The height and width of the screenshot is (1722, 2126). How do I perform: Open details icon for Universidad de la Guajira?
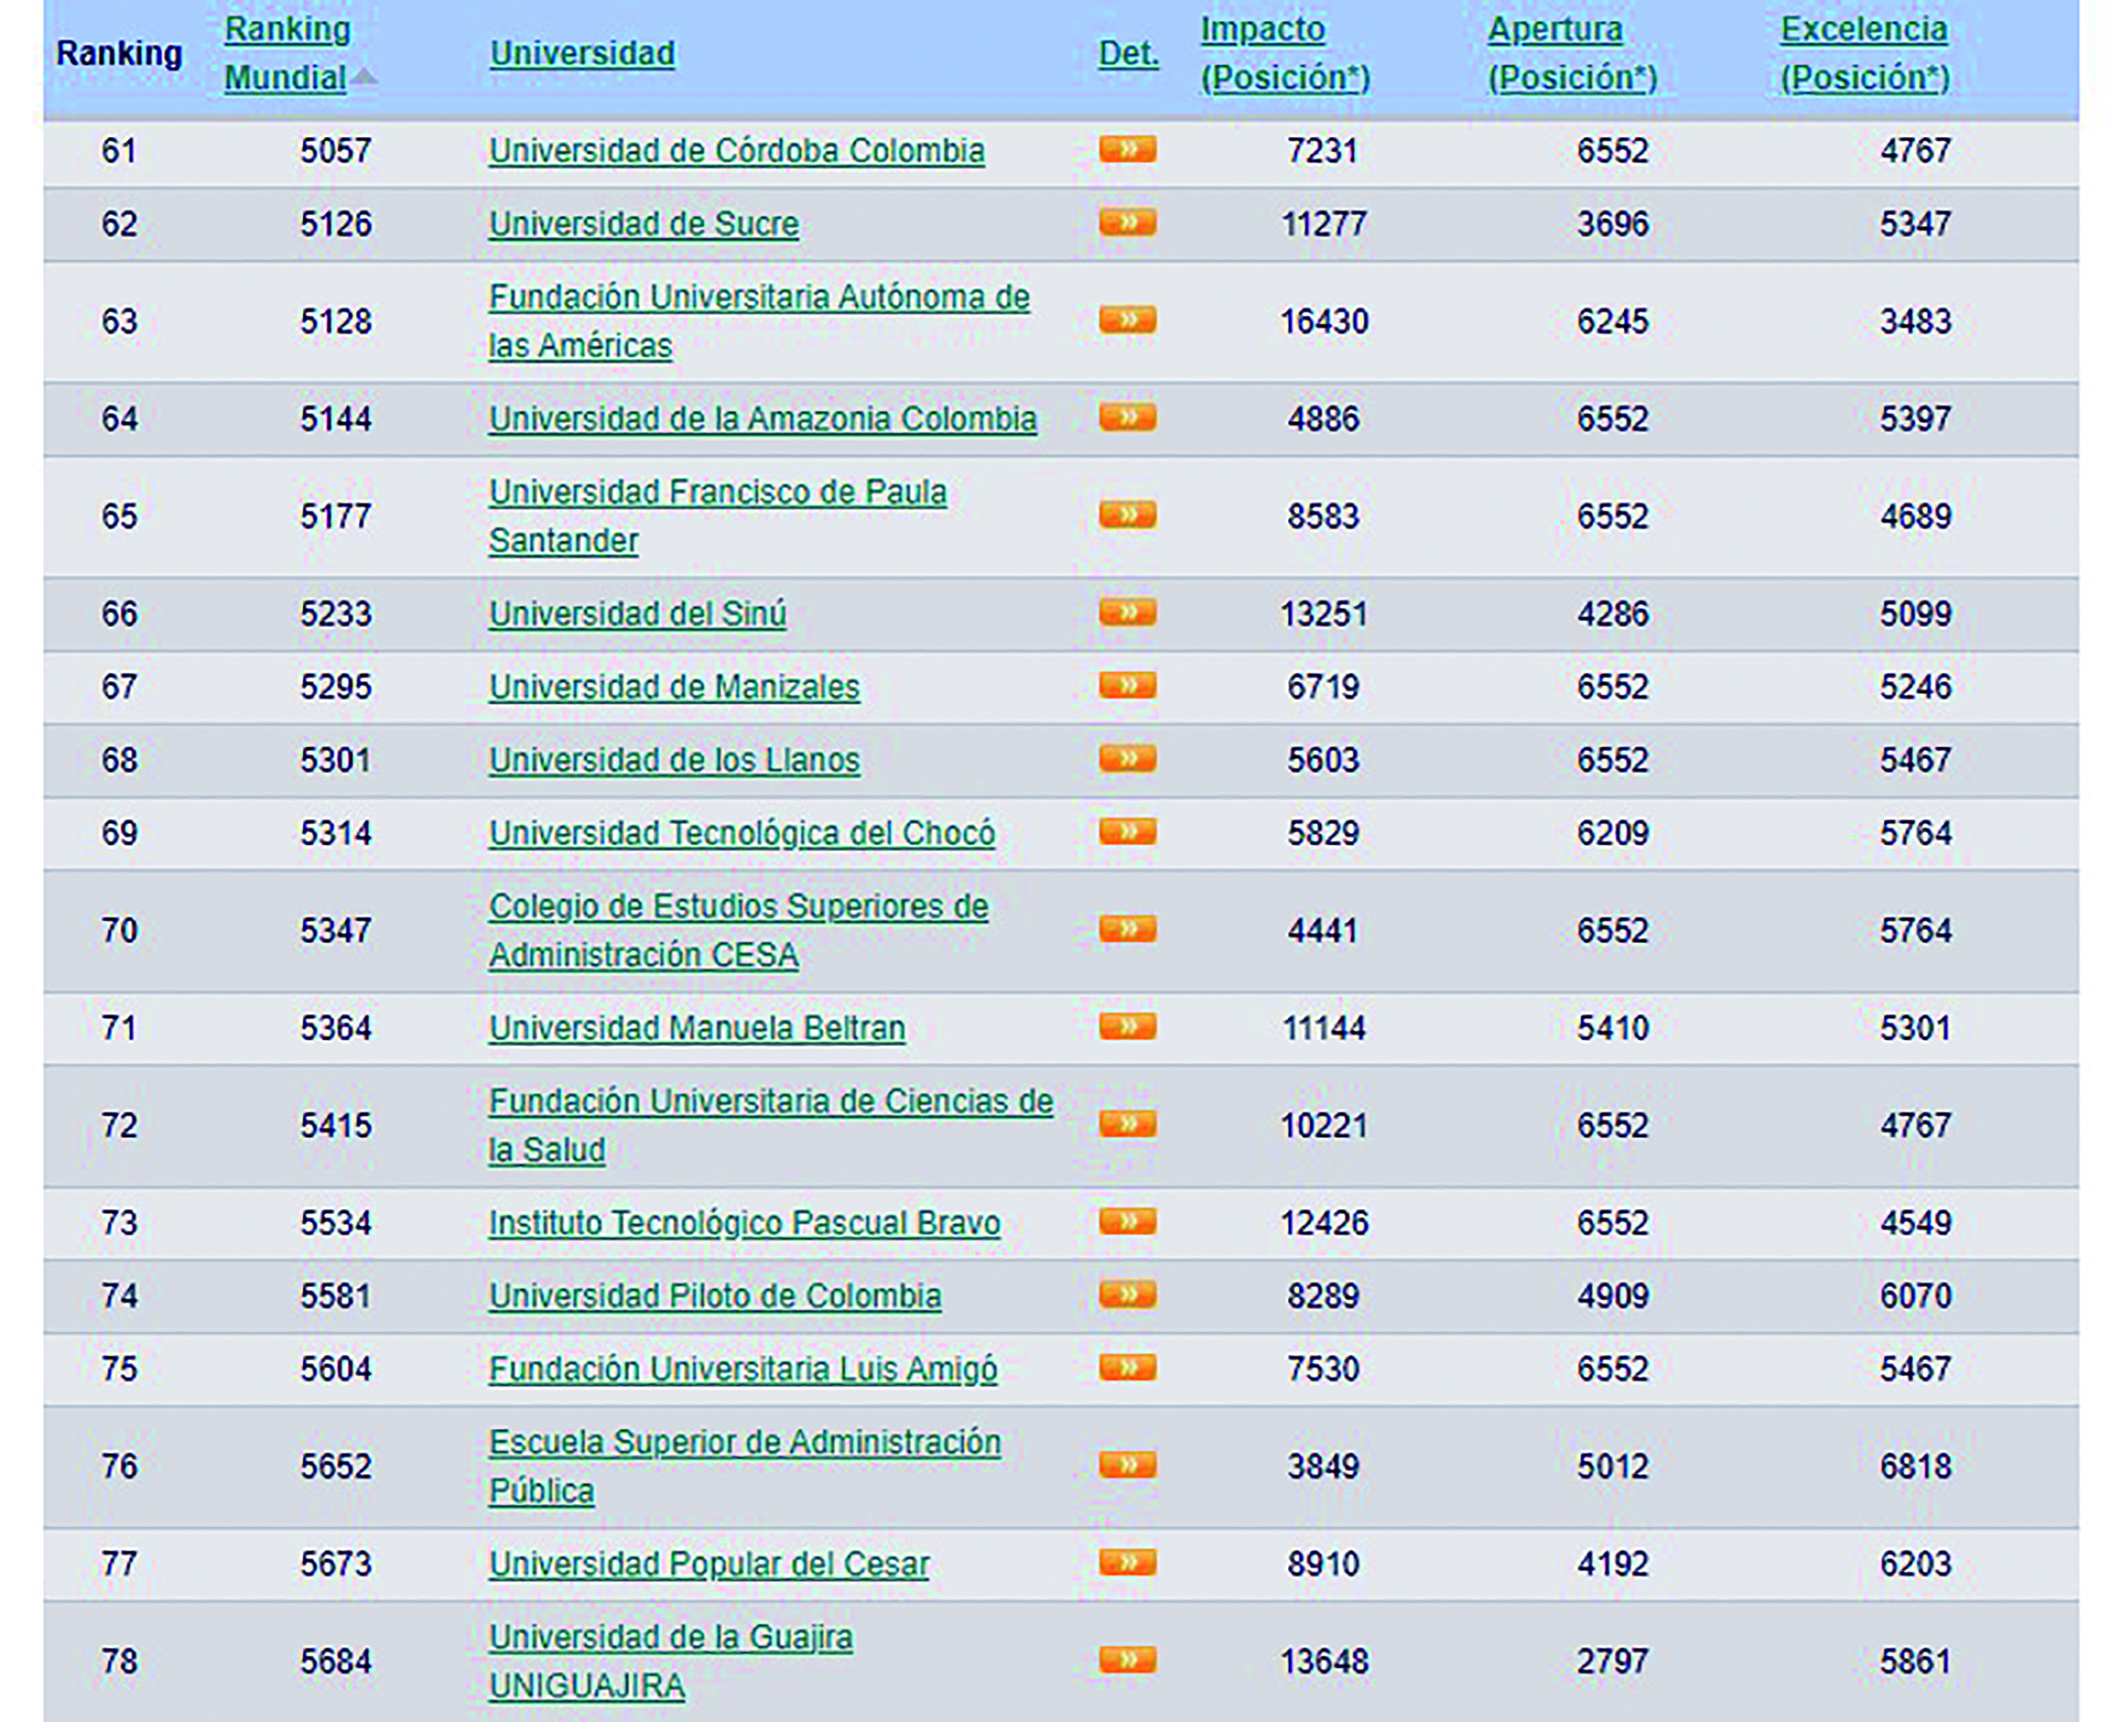(x=1127, y=1661)
